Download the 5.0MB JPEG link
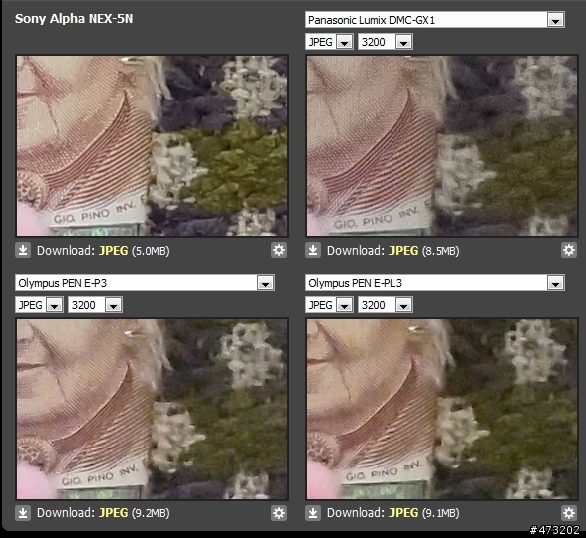586x538 pixels. tap(114, 251)
